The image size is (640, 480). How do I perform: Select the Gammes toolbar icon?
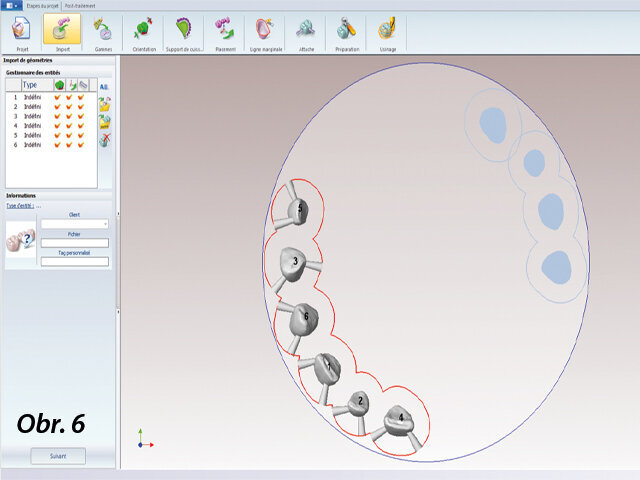click(x=103, y=32)
